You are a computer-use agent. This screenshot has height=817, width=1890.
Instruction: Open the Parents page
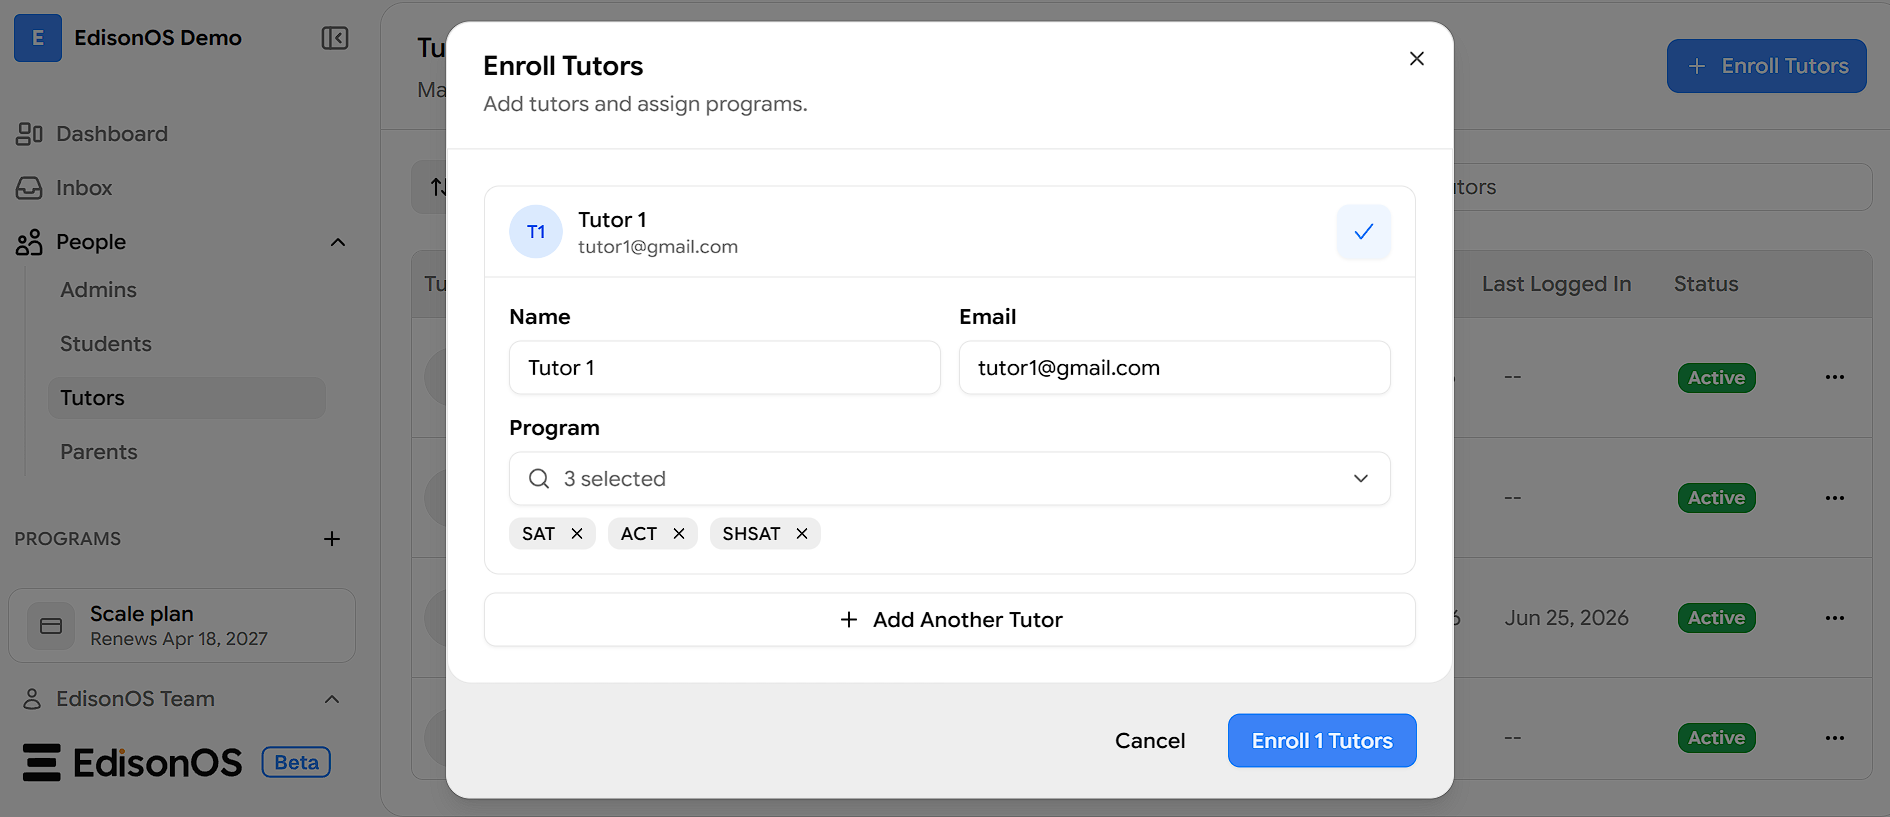coord(99,452)
